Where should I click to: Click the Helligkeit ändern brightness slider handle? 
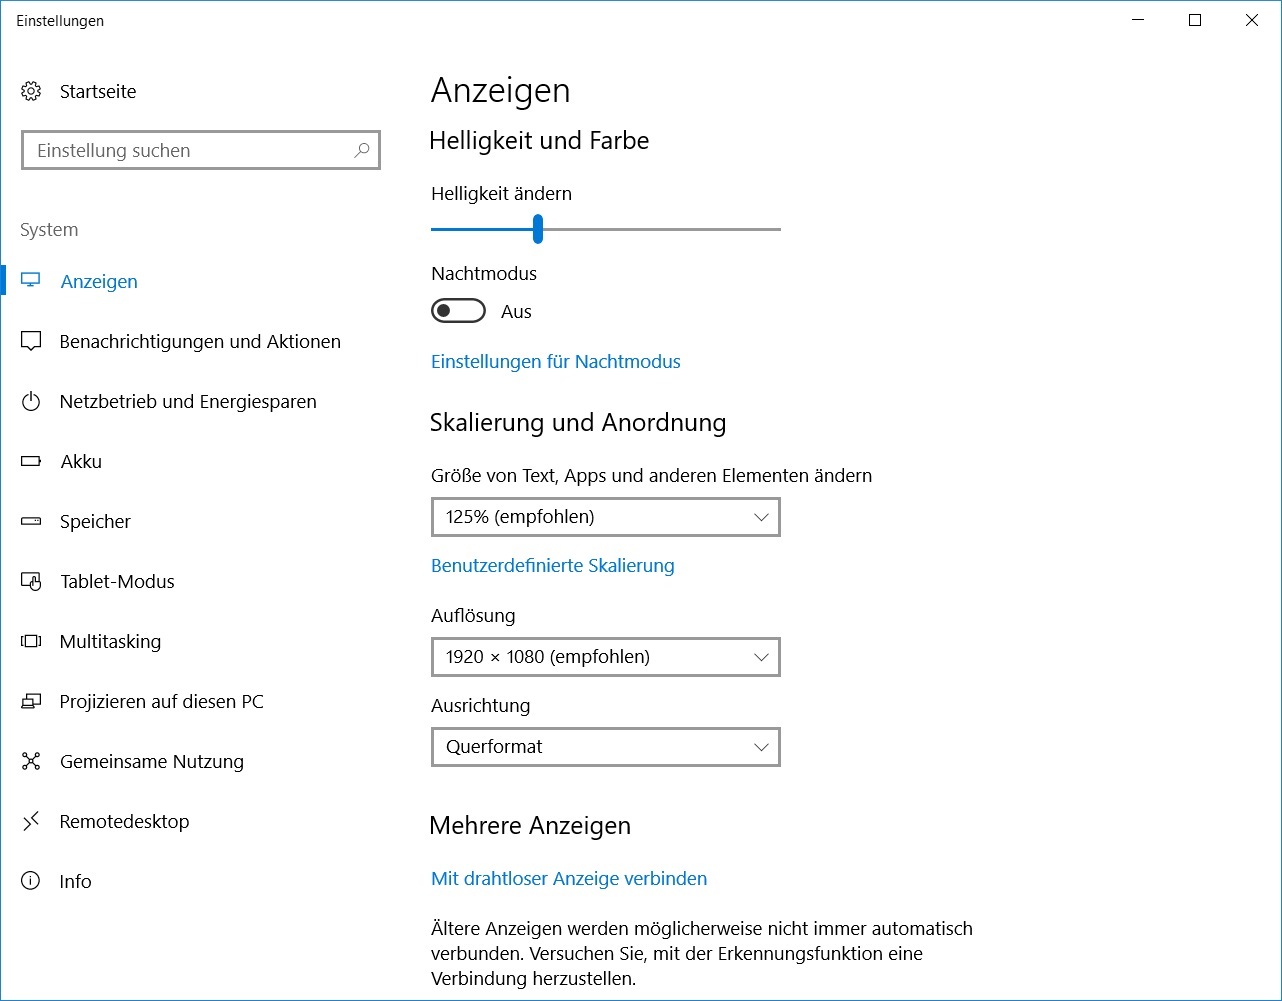[538, 229]
